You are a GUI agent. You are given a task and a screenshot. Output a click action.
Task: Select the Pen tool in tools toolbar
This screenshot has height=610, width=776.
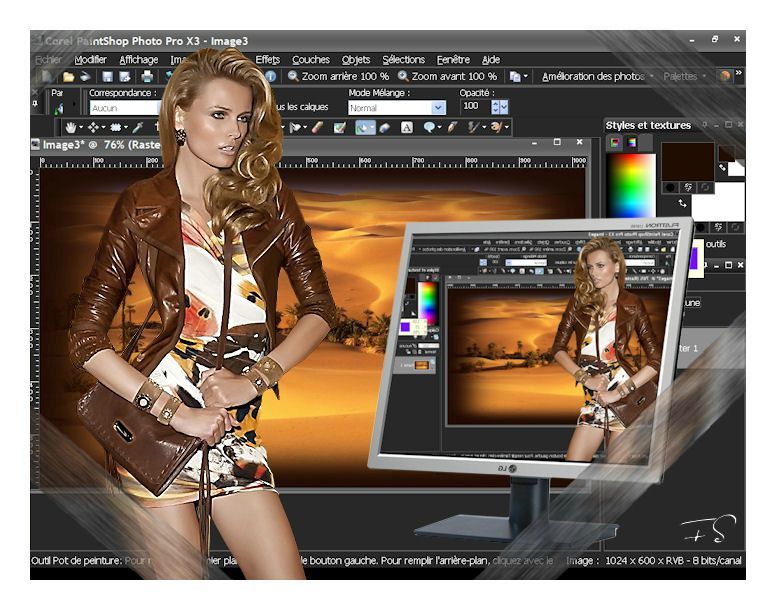pos(452,128)
